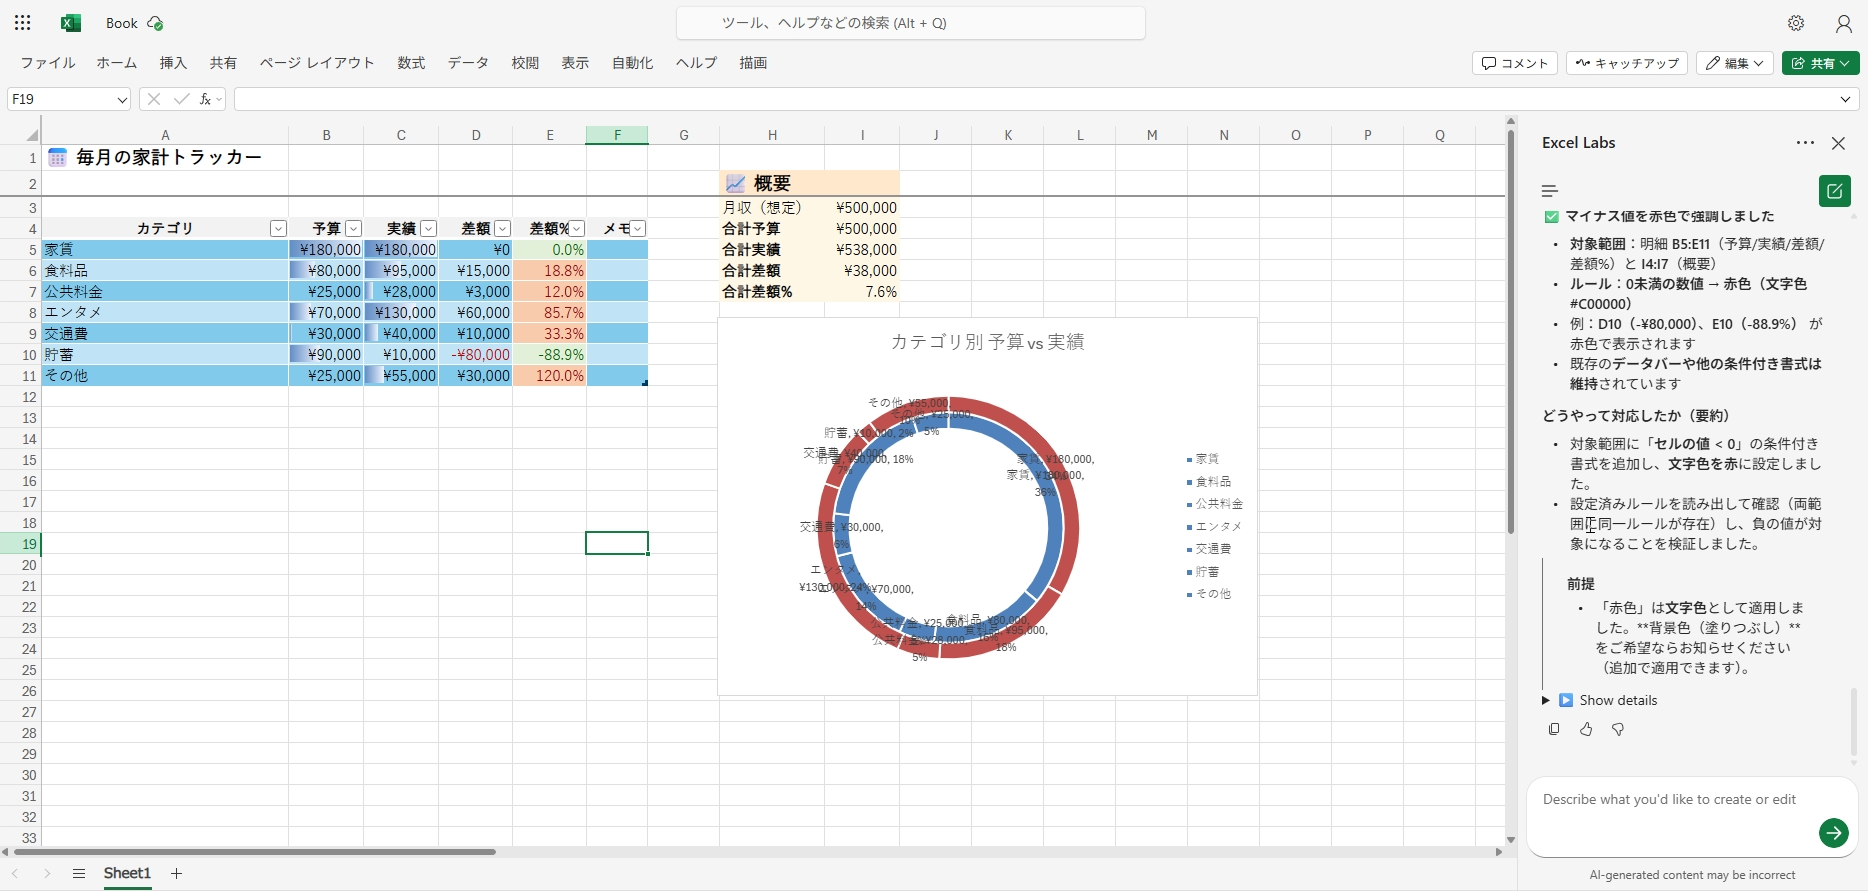The width and height of the screenshot is (1868, 892).
Task: Select cell with 家賃 category
Action: (165, 250)
